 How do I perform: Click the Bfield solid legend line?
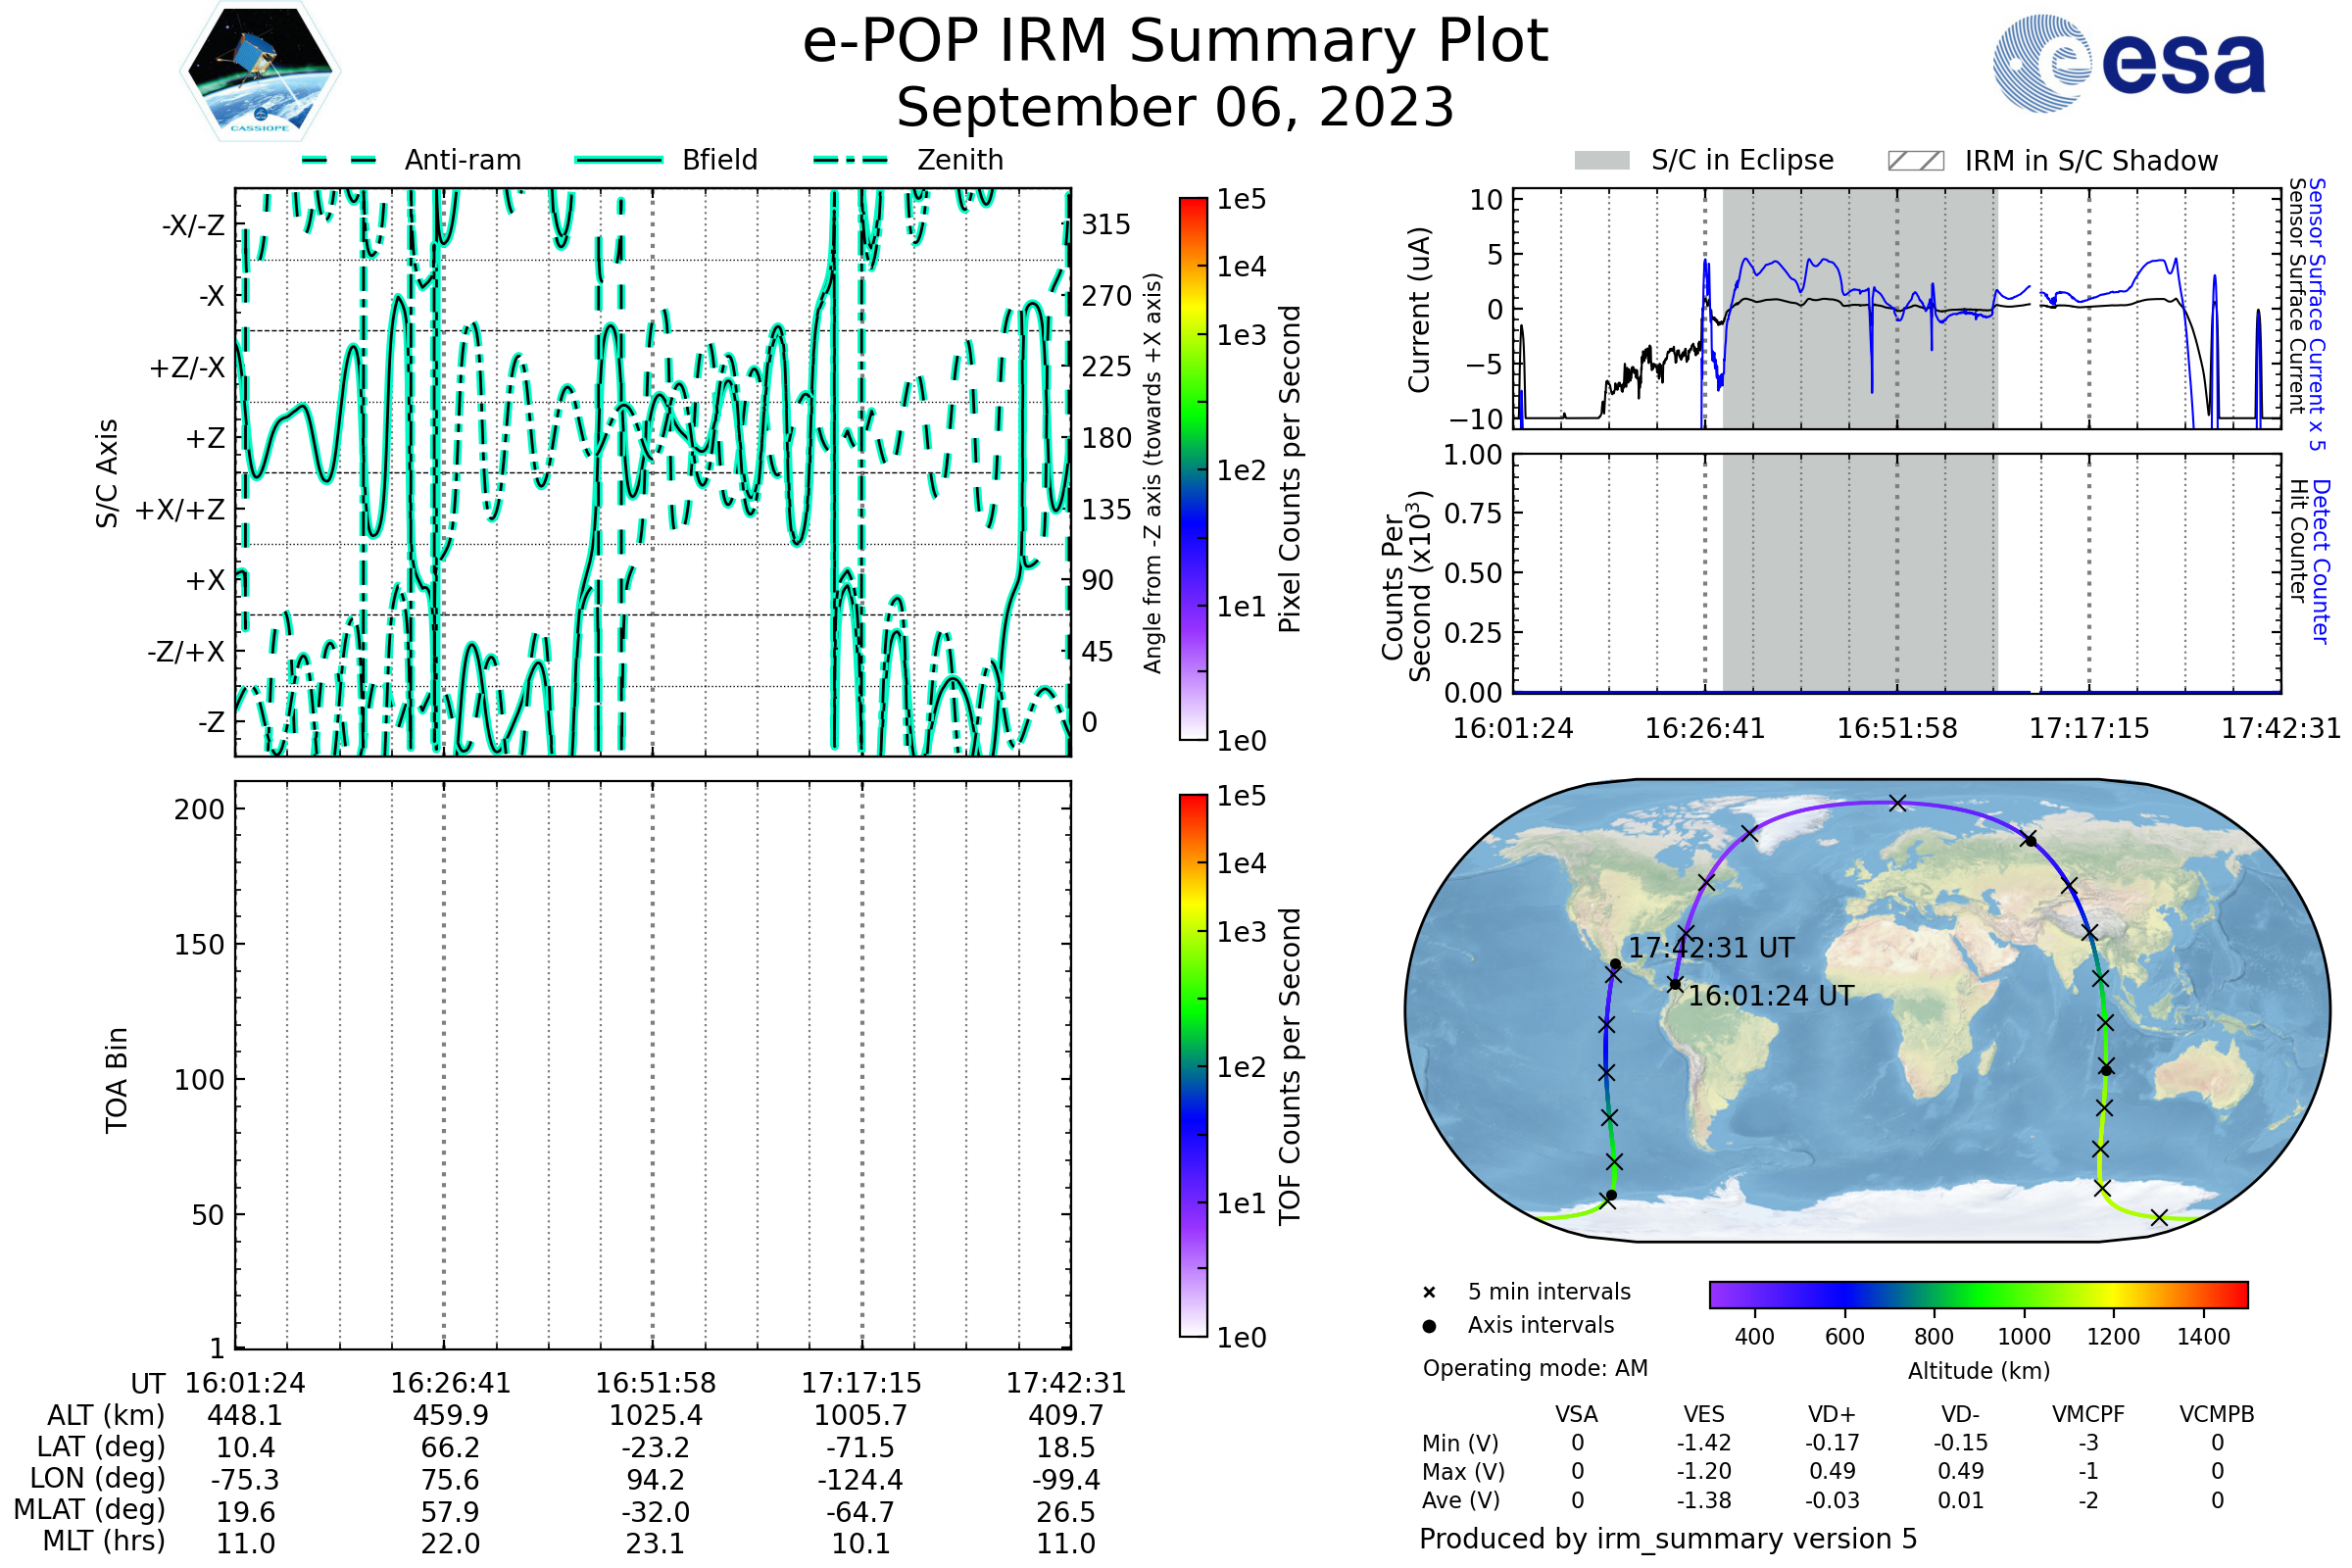click(x=619, y=160)
